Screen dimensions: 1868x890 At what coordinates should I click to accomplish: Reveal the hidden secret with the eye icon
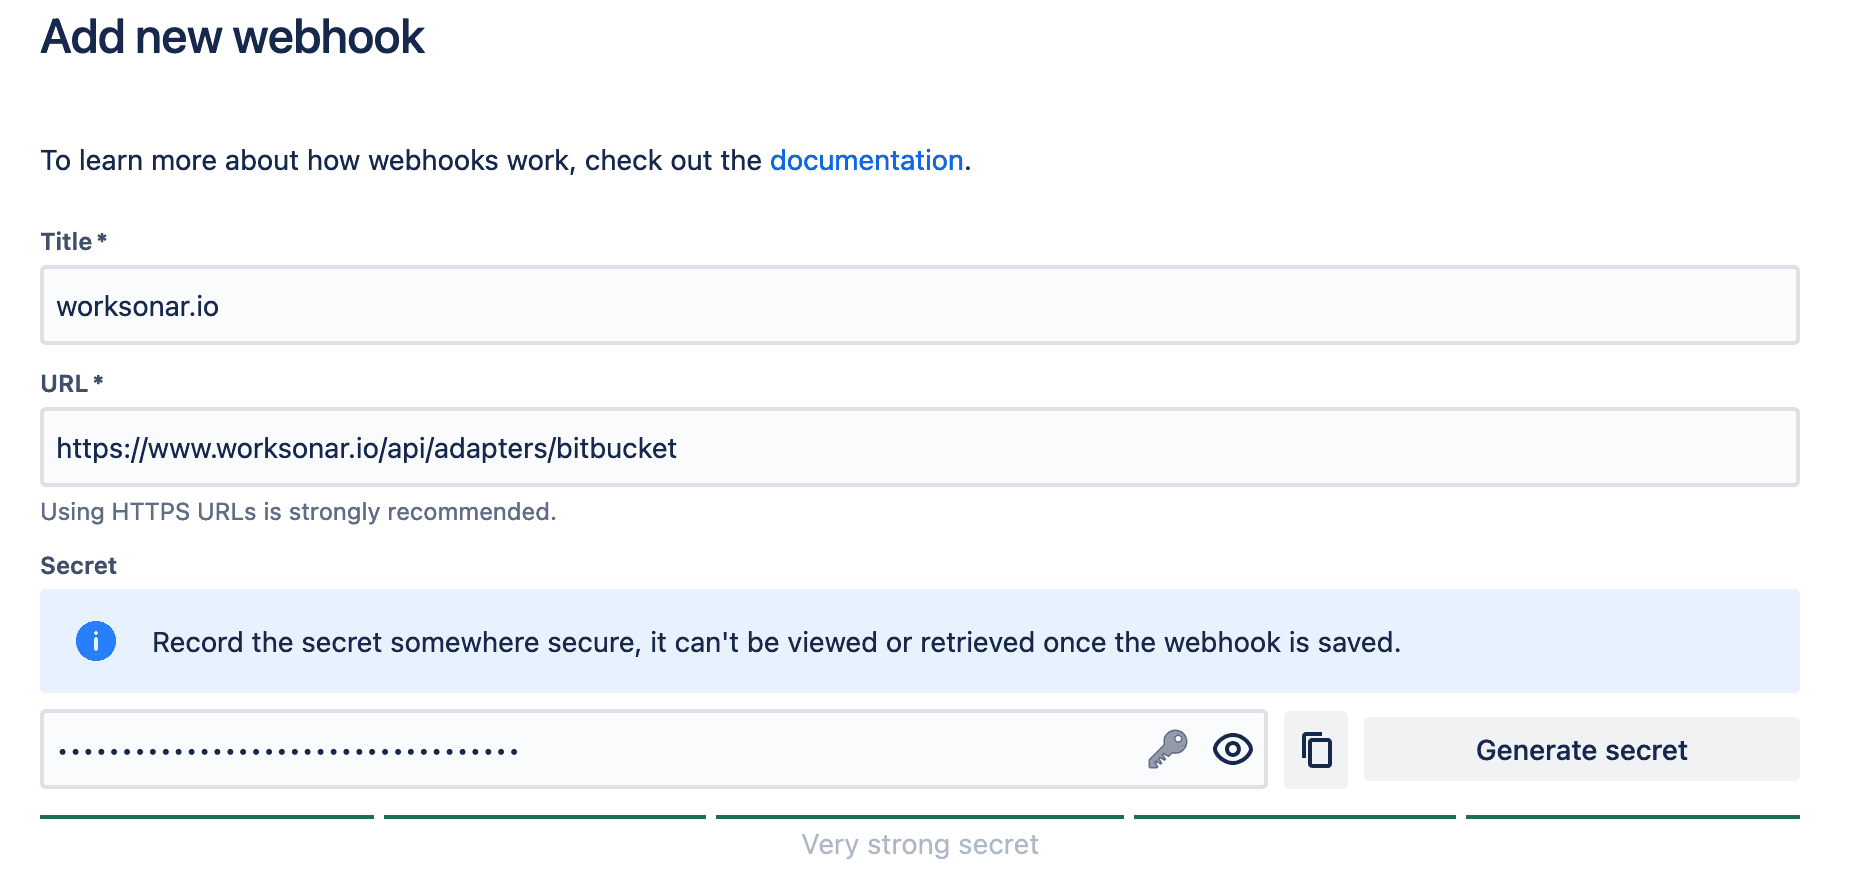point(1232,748)
